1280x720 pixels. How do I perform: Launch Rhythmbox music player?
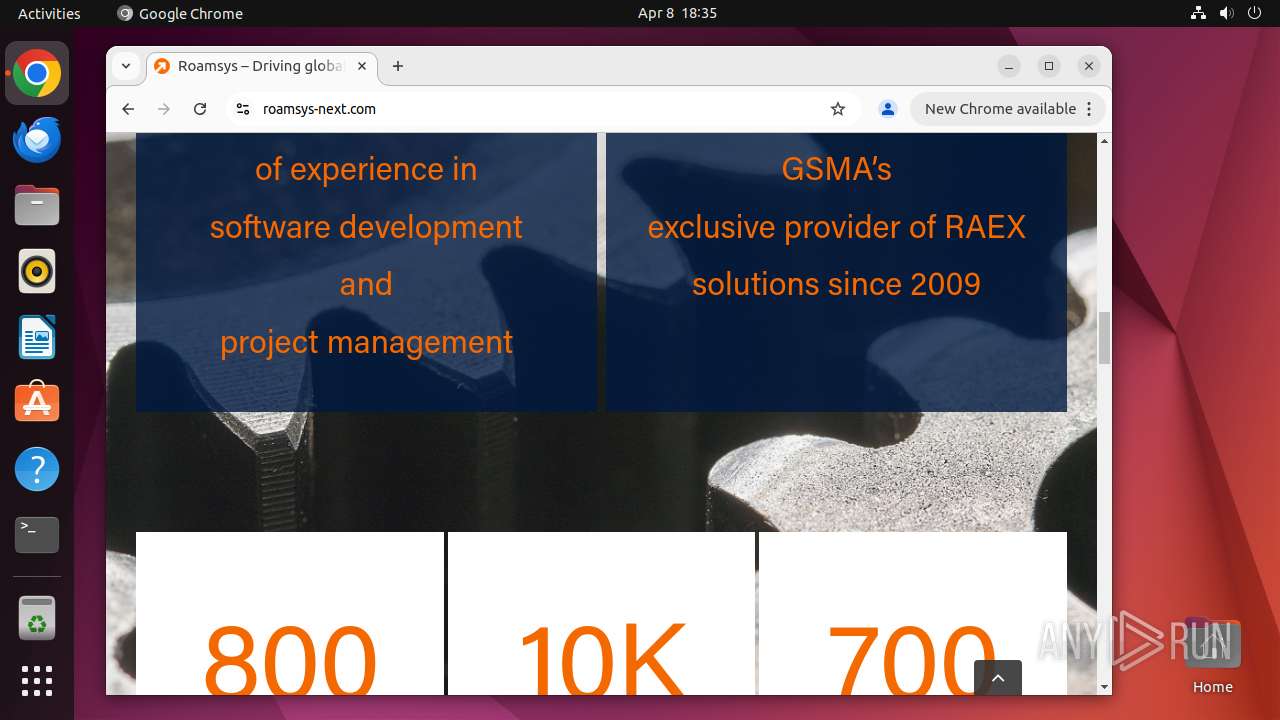click(37, 271)
